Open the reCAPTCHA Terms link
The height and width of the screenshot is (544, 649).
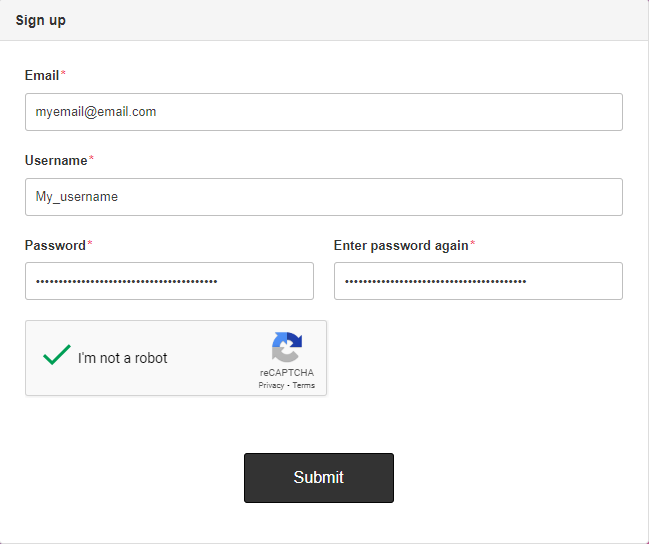point(303,385)
